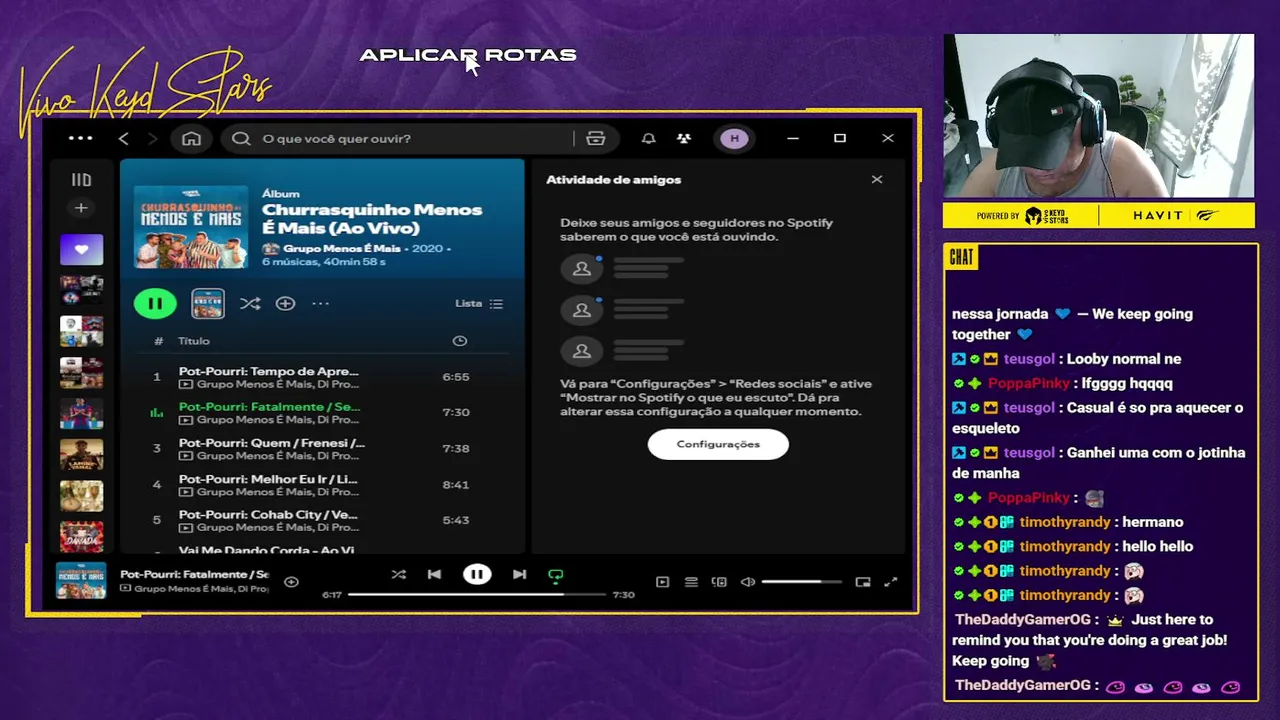Click the duration clock column icon
Image resolution: width=1280 pixels, height=720 pixels.
(459, 341)
